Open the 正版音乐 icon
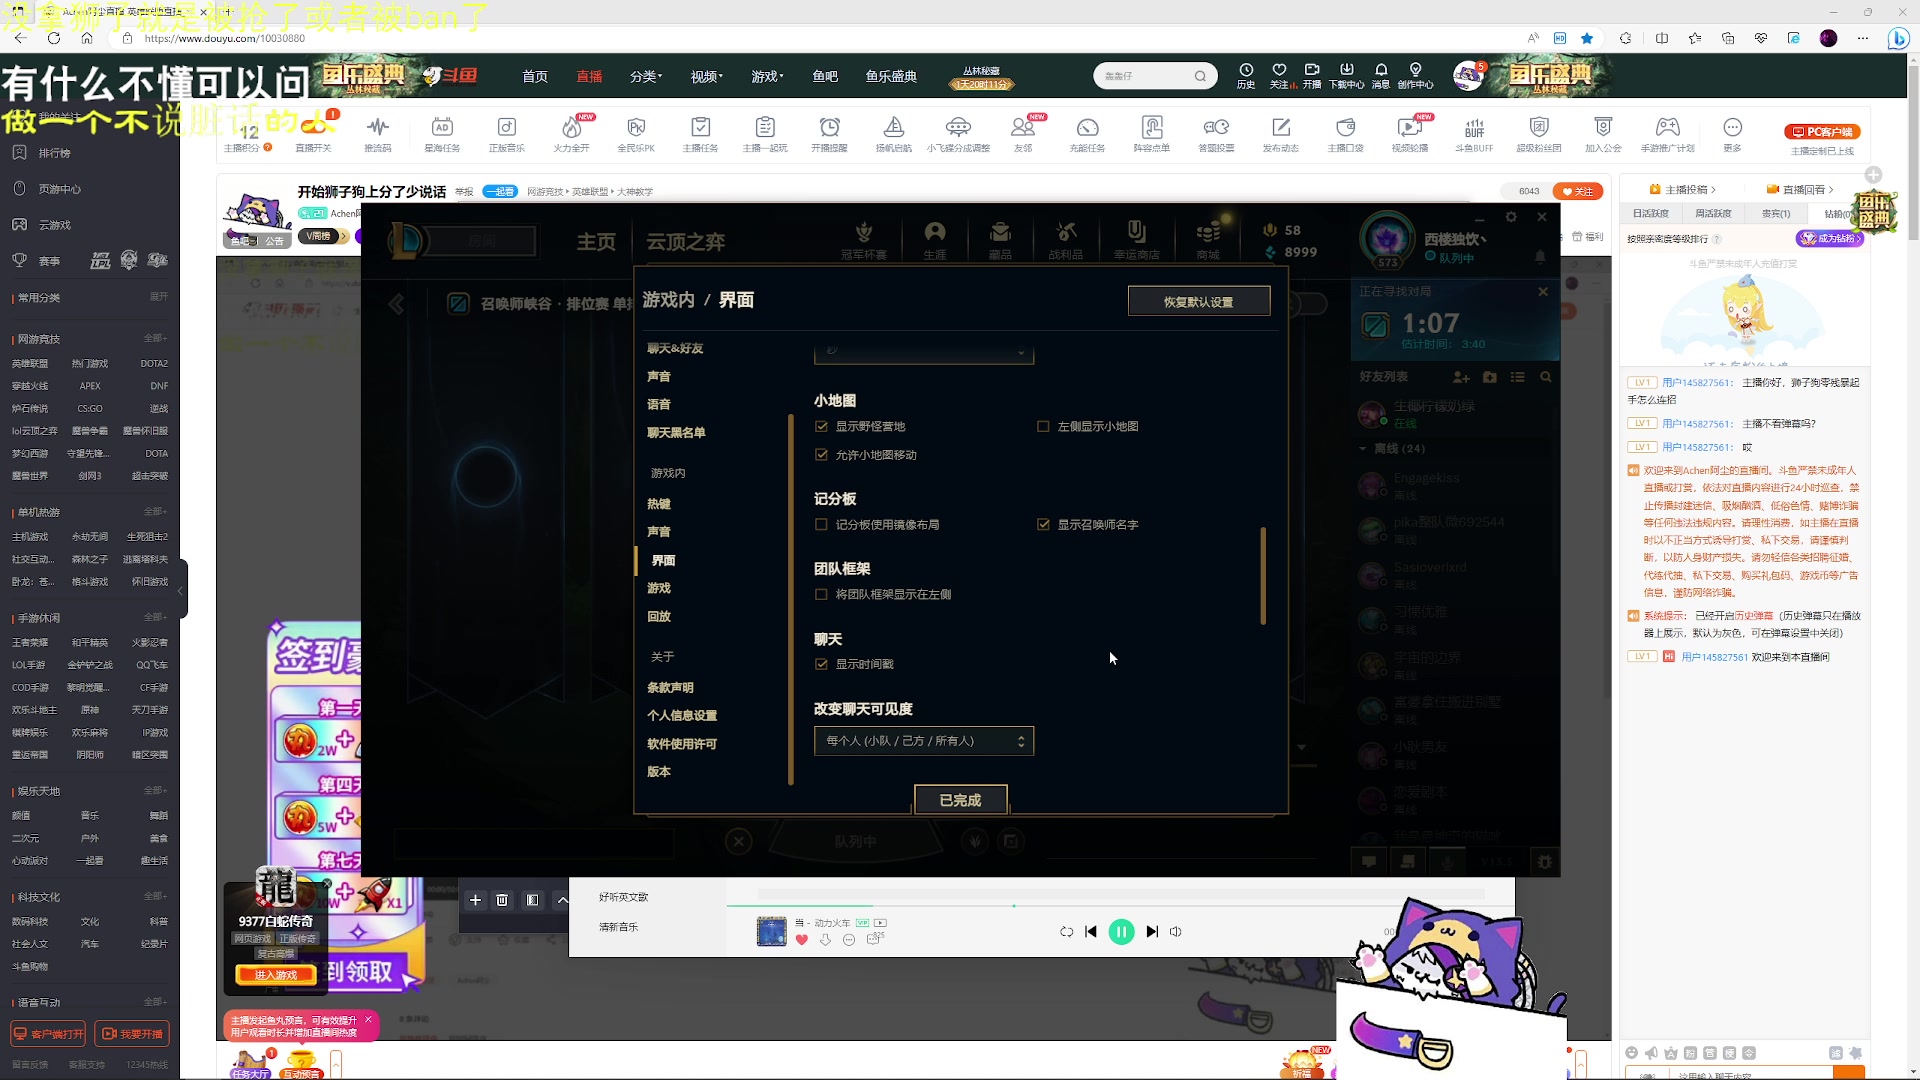This screenshot has height=1080, width=1920. click(x=506, y=133)
